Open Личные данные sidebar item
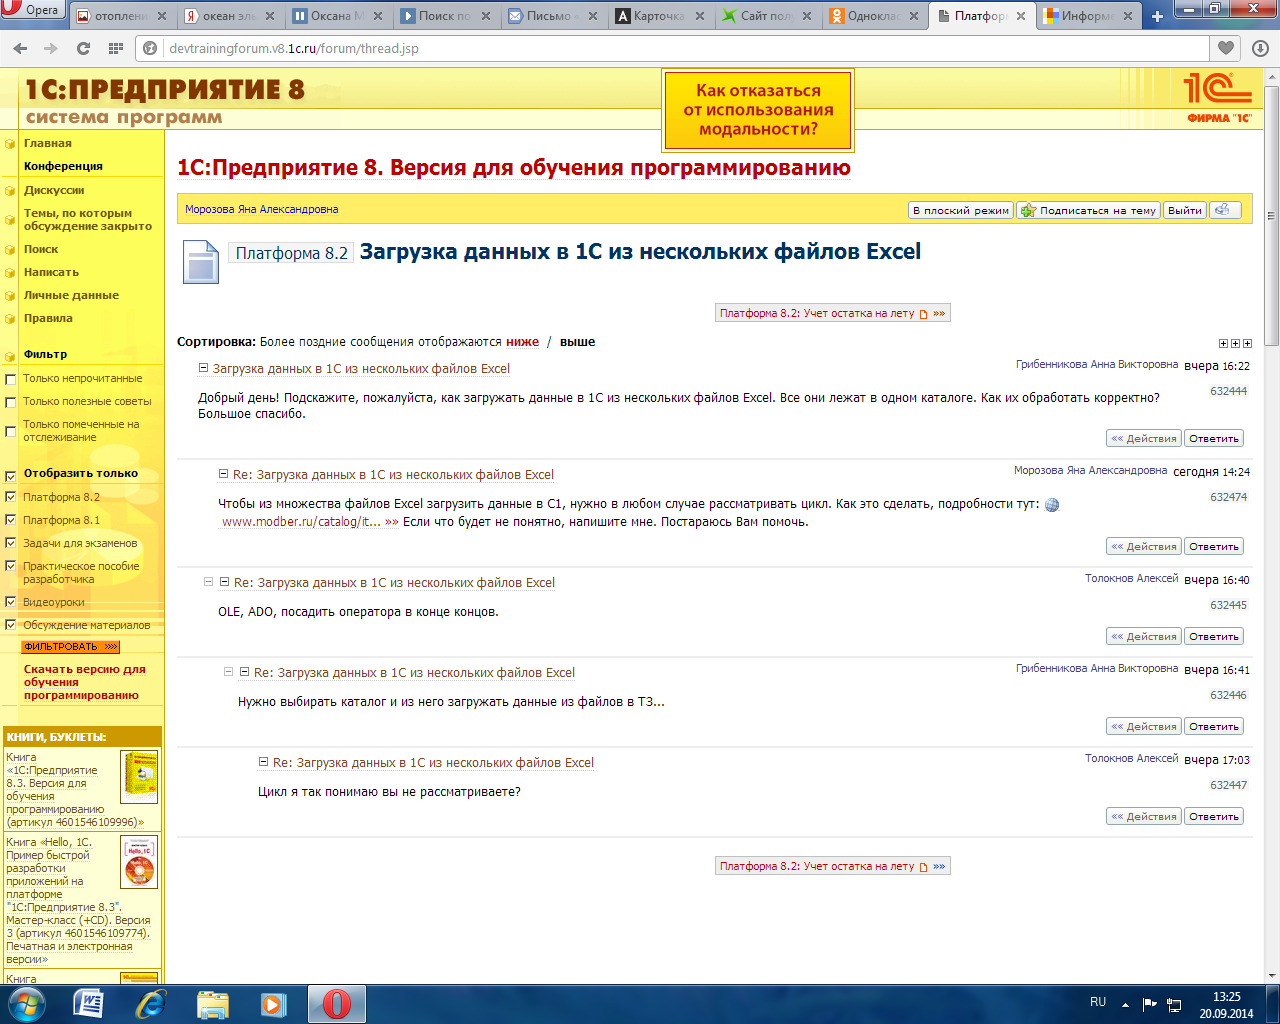Screen dimensions: 1280x1024 point(71,295)
